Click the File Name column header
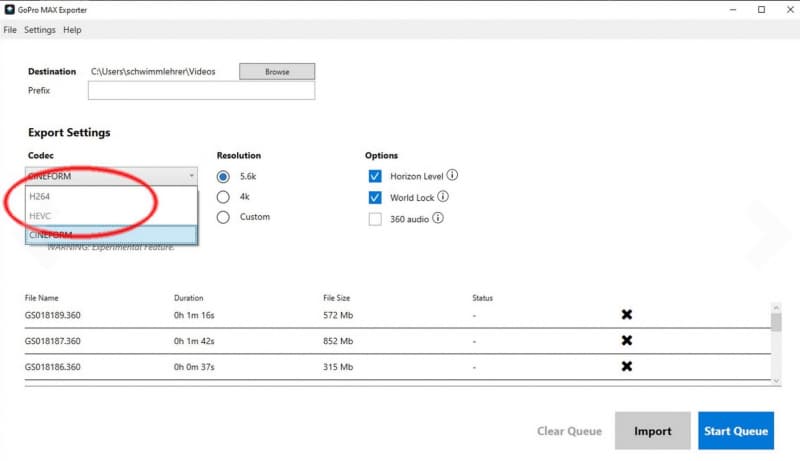800x461 pixels. click(x=41, y=298)
